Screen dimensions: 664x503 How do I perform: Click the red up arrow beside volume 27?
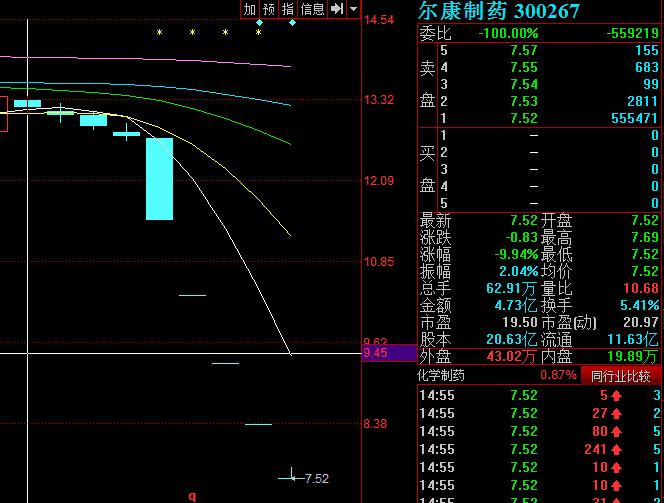click(617, 413)
